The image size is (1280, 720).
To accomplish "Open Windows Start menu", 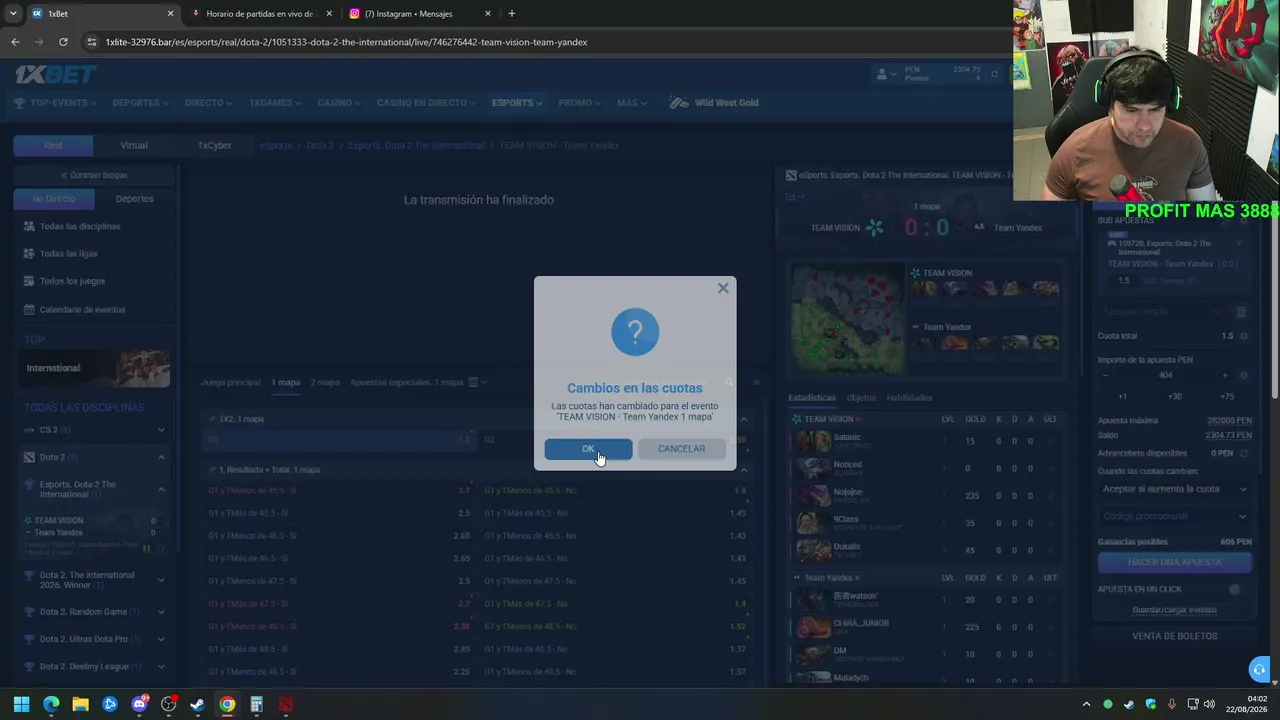I will [21, 704].
